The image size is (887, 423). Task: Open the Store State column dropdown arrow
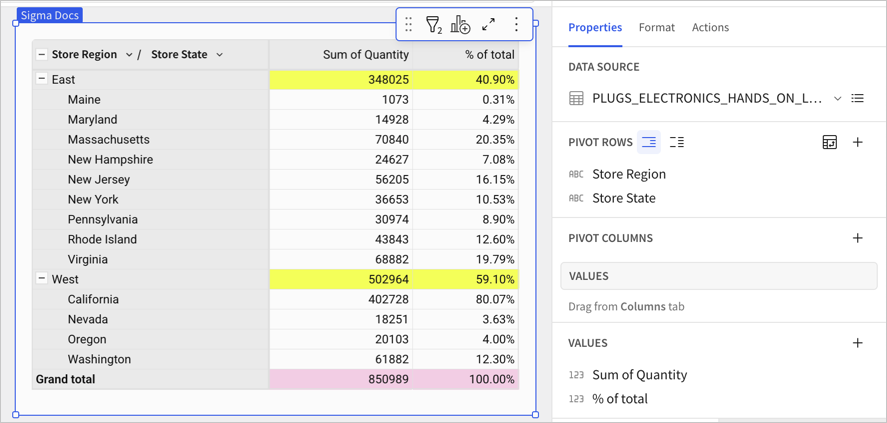pos(219,55)
